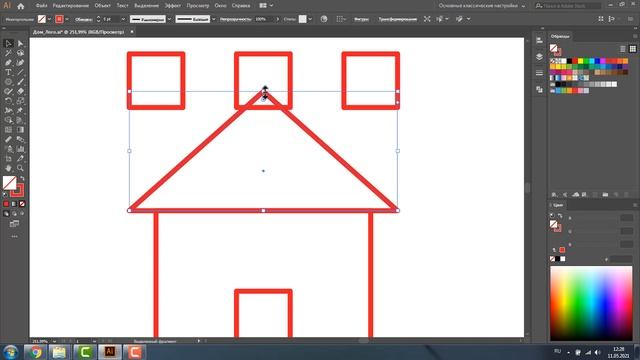Image resolution: width=640 pixels, height=360 pixels.
Task: Select the Magic Wand tool
Action: [8, 53]
